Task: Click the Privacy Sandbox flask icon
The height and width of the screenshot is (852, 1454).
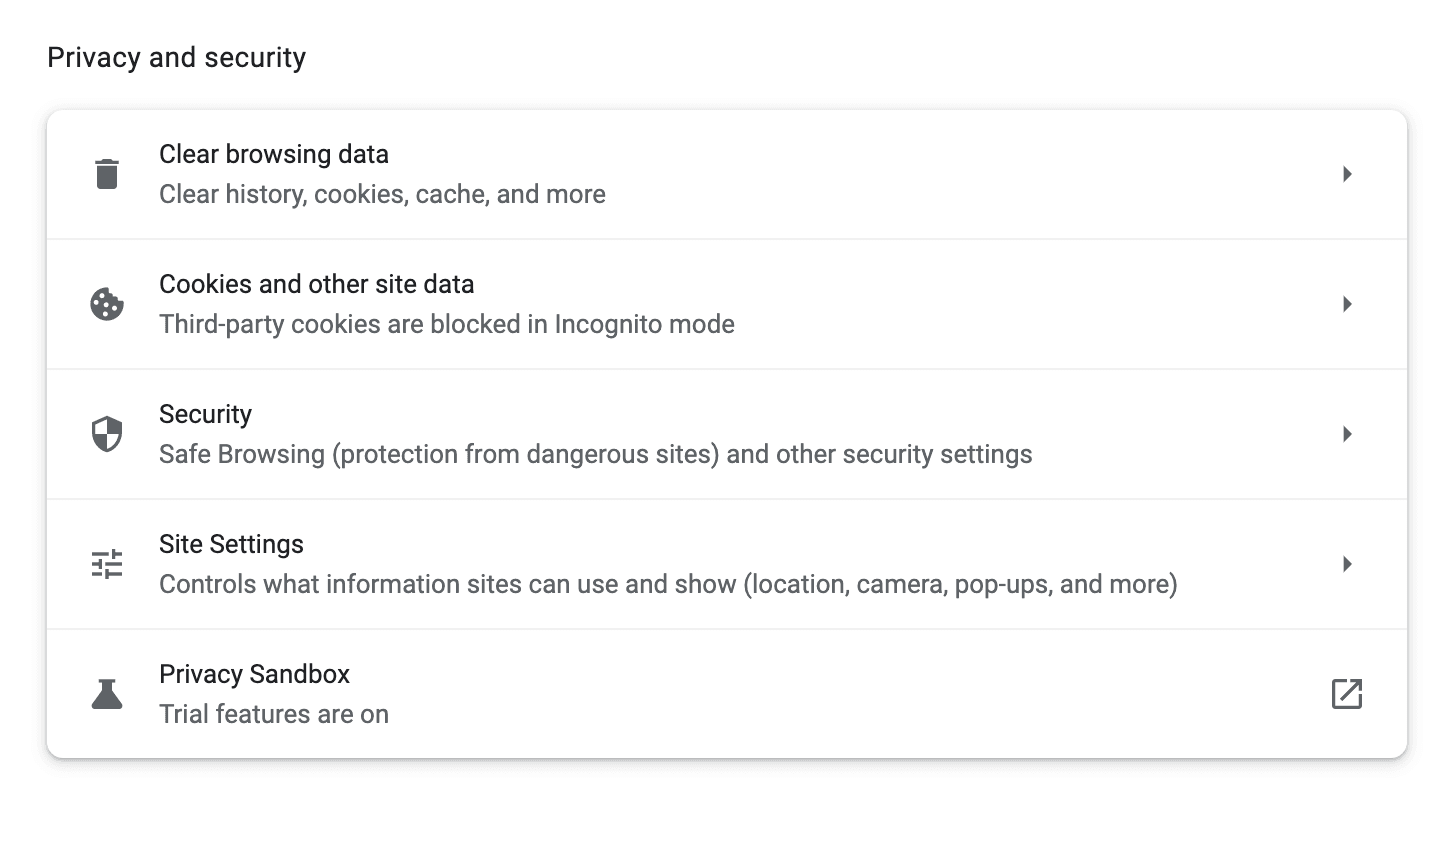Action: point(107,694)
